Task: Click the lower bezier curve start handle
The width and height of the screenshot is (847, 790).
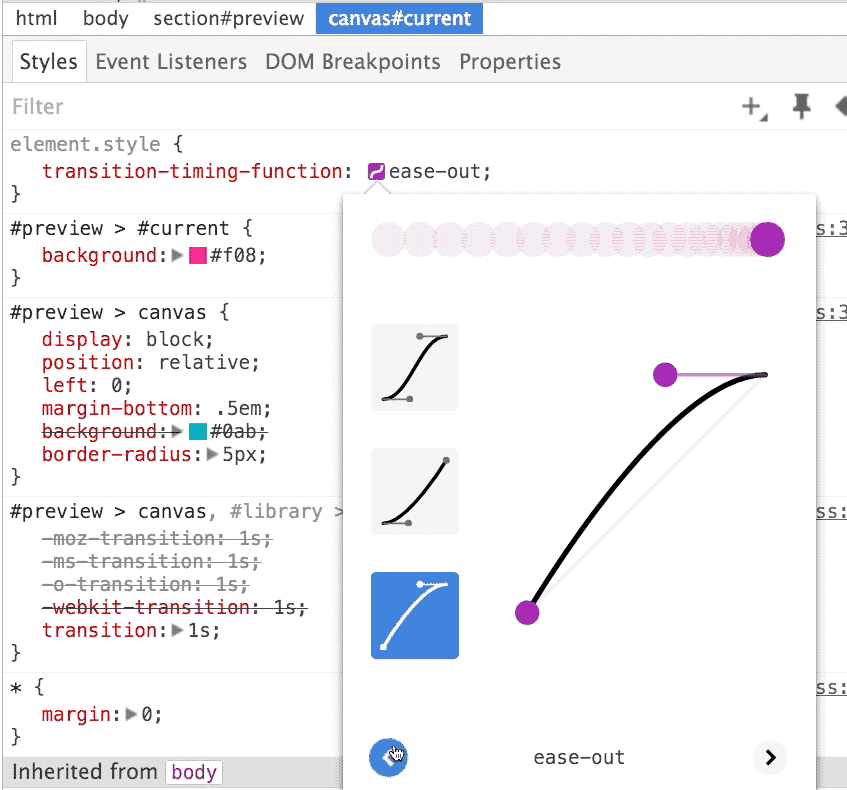Action: (x=527, y=613)
